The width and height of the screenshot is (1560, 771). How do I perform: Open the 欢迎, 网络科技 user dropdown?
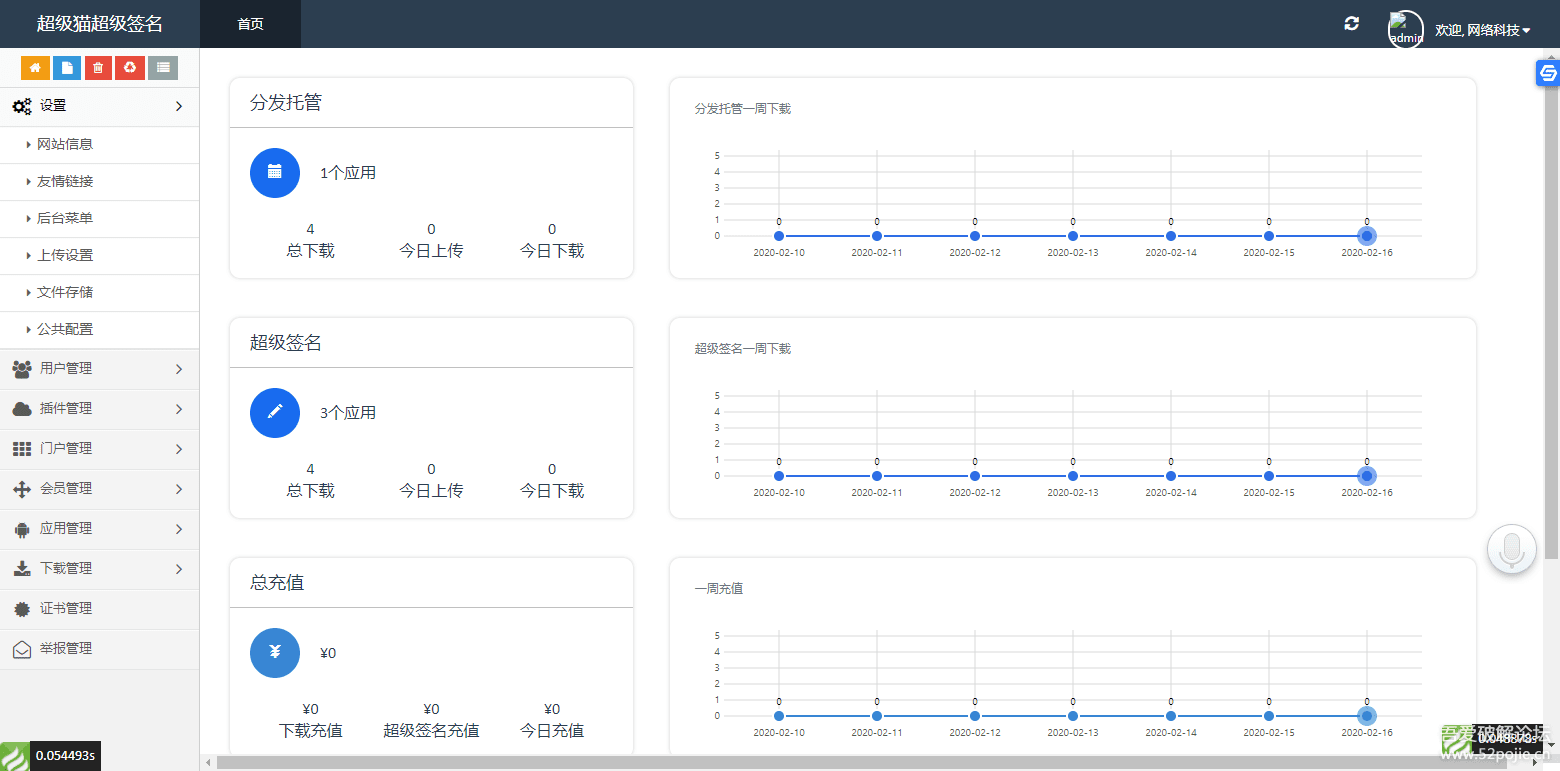click(1482, 30)
